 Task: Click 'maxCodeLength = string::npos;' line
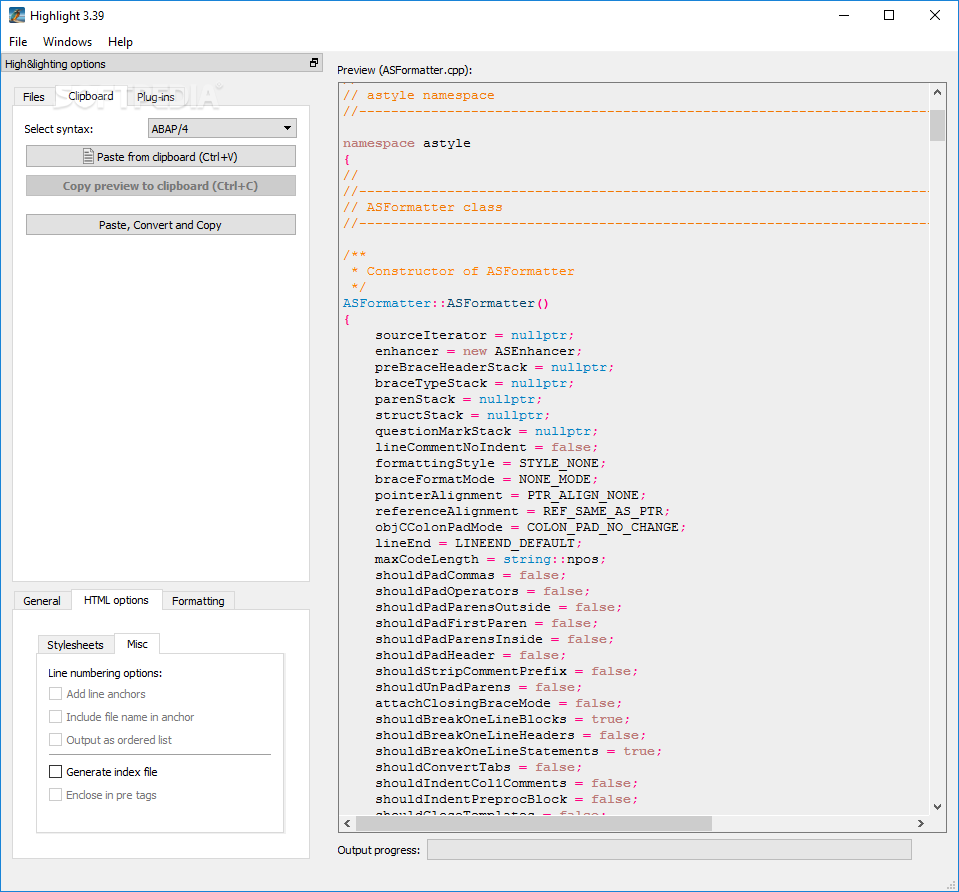[490, 559]
